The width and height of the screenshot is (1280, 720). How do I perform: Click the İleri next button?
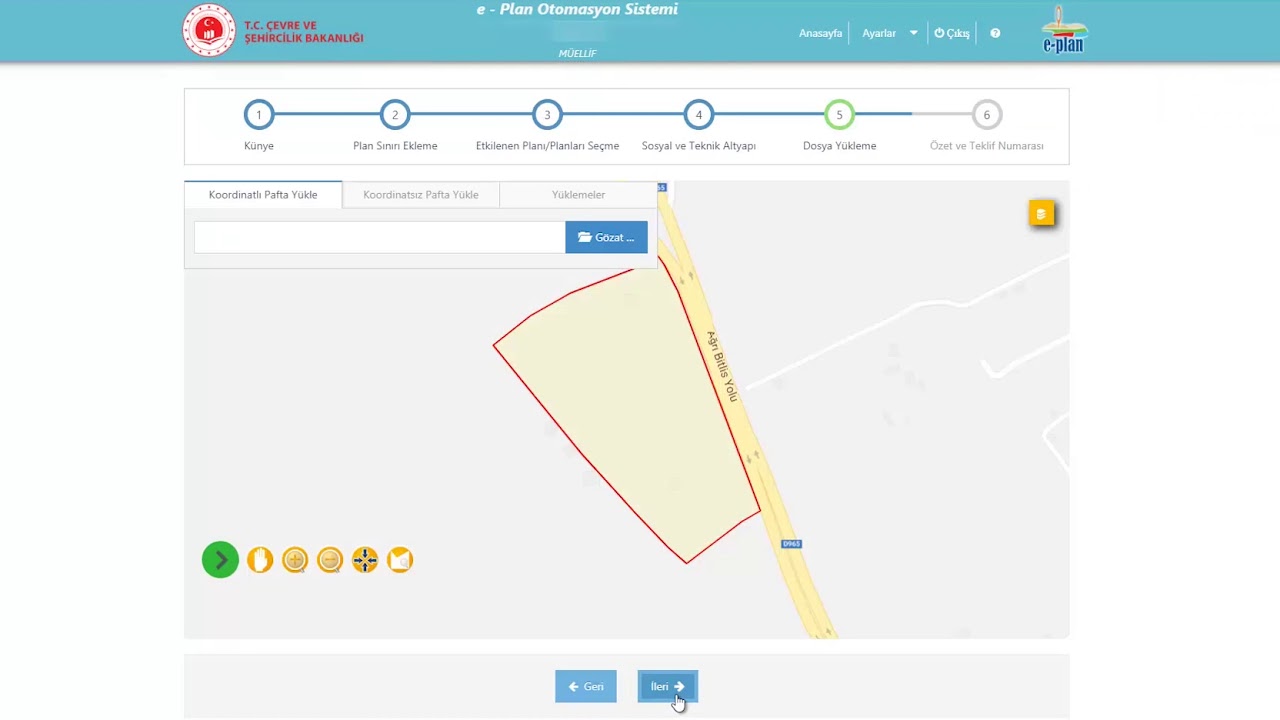pos(667,686)
